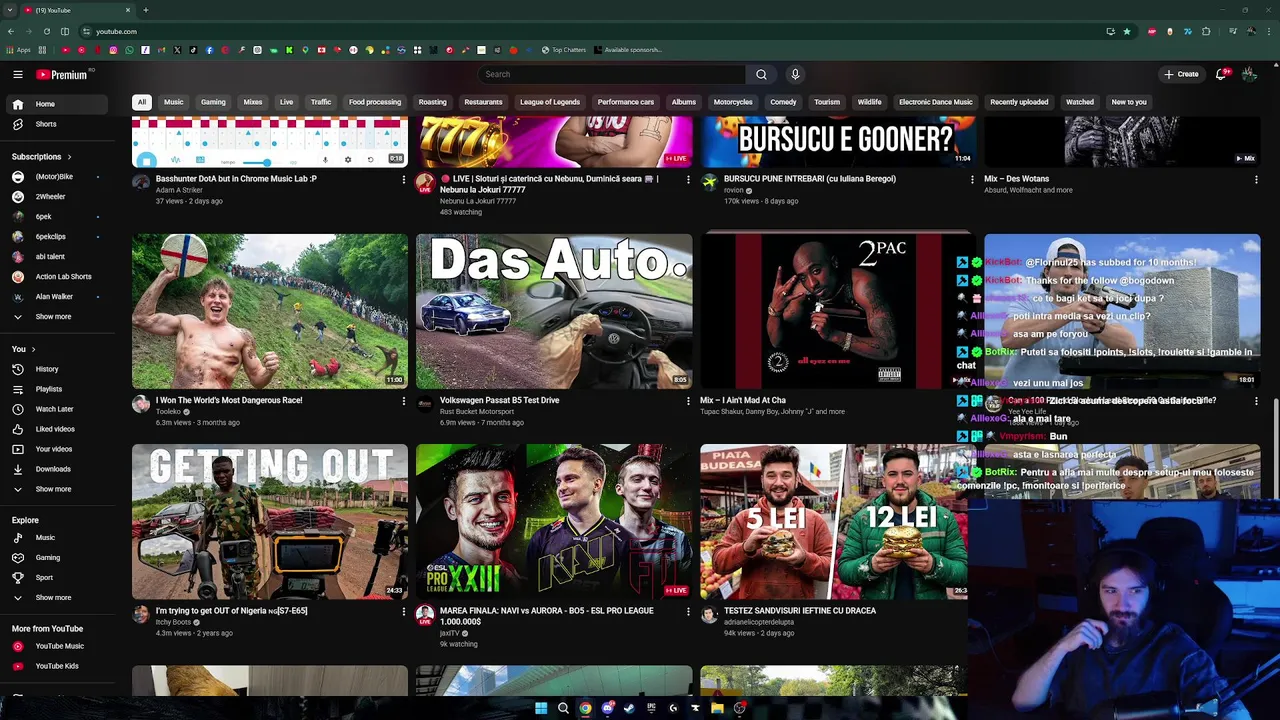The height and width of the screenshot is (720, 1280).
Task: Open Watch Later list
Action: point(54,409)
